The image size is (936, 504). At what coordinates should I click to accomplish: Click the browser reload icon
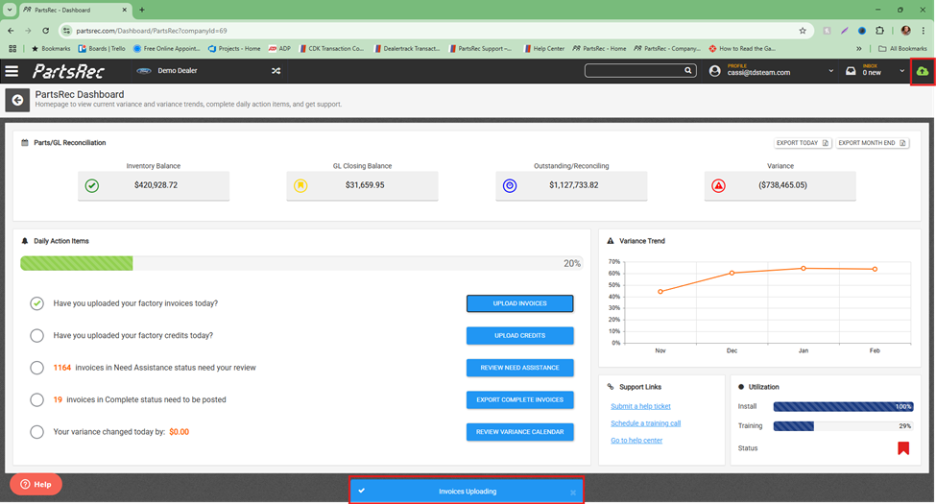pos(45,30)
